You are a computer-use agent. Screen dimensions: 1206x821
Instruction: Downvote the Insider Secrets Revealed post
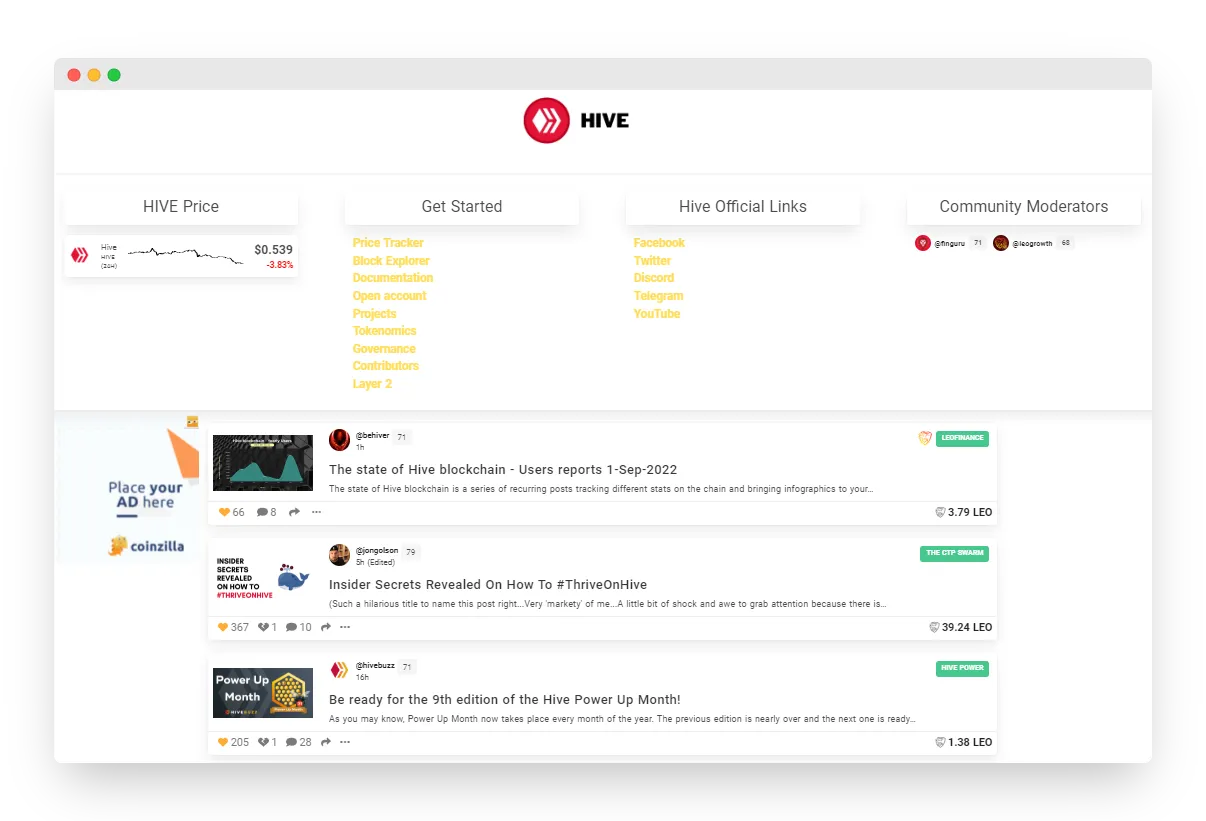click(x=263, y=627)
